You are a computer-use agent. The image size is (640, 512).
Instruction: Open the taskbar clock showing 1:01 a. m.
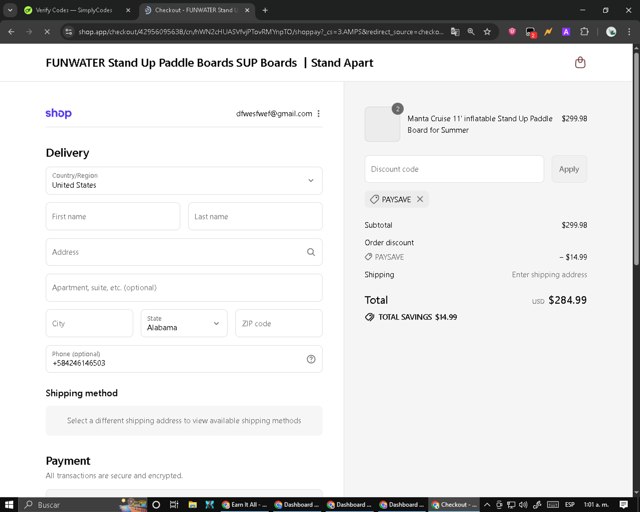596,505
